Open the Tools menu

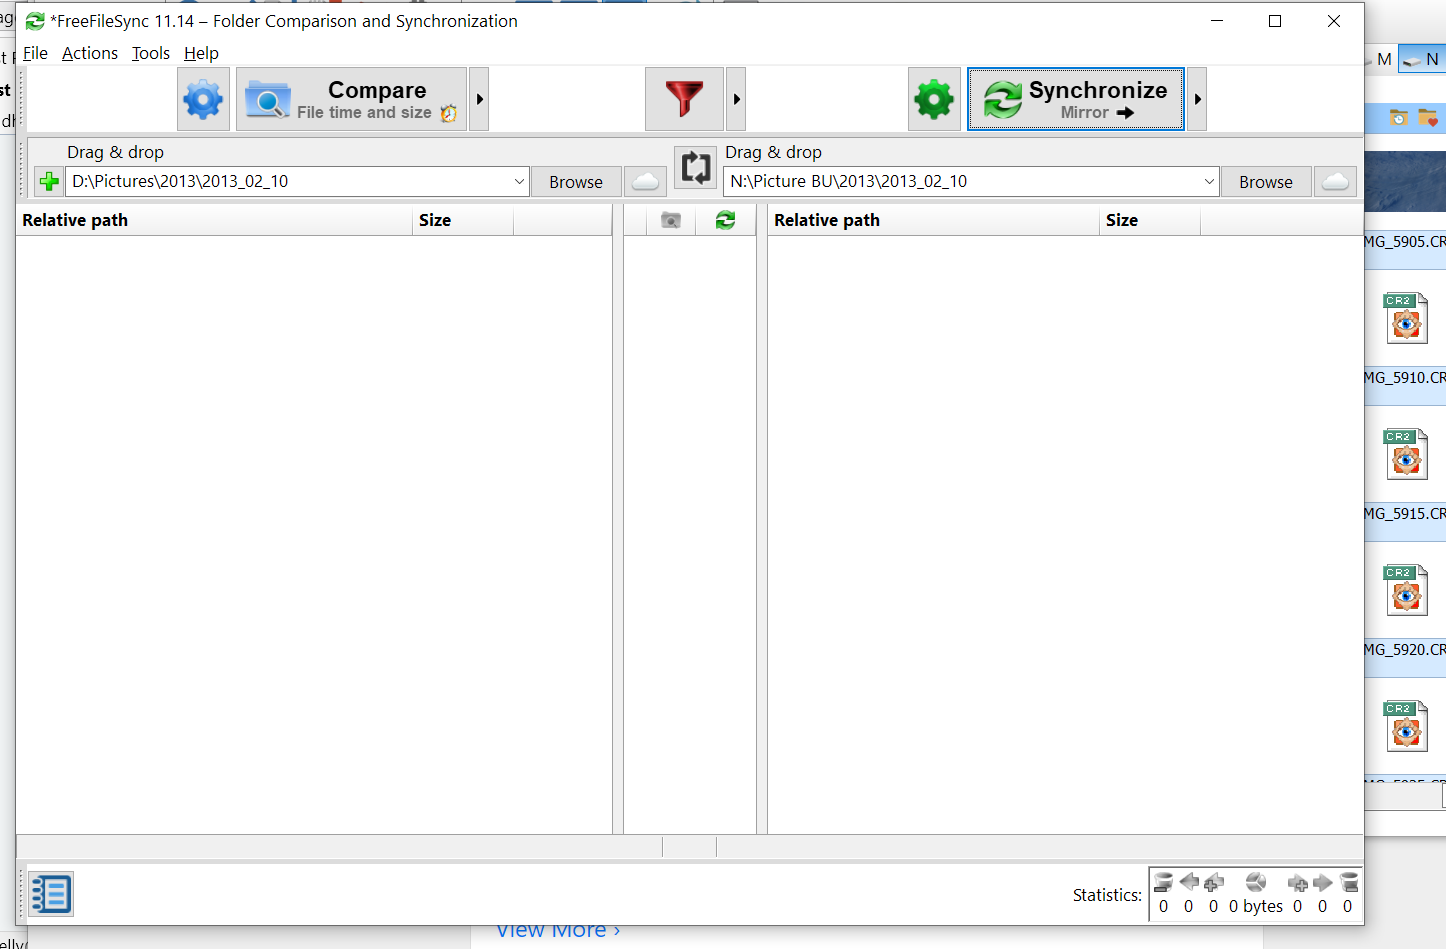(151, 53)
